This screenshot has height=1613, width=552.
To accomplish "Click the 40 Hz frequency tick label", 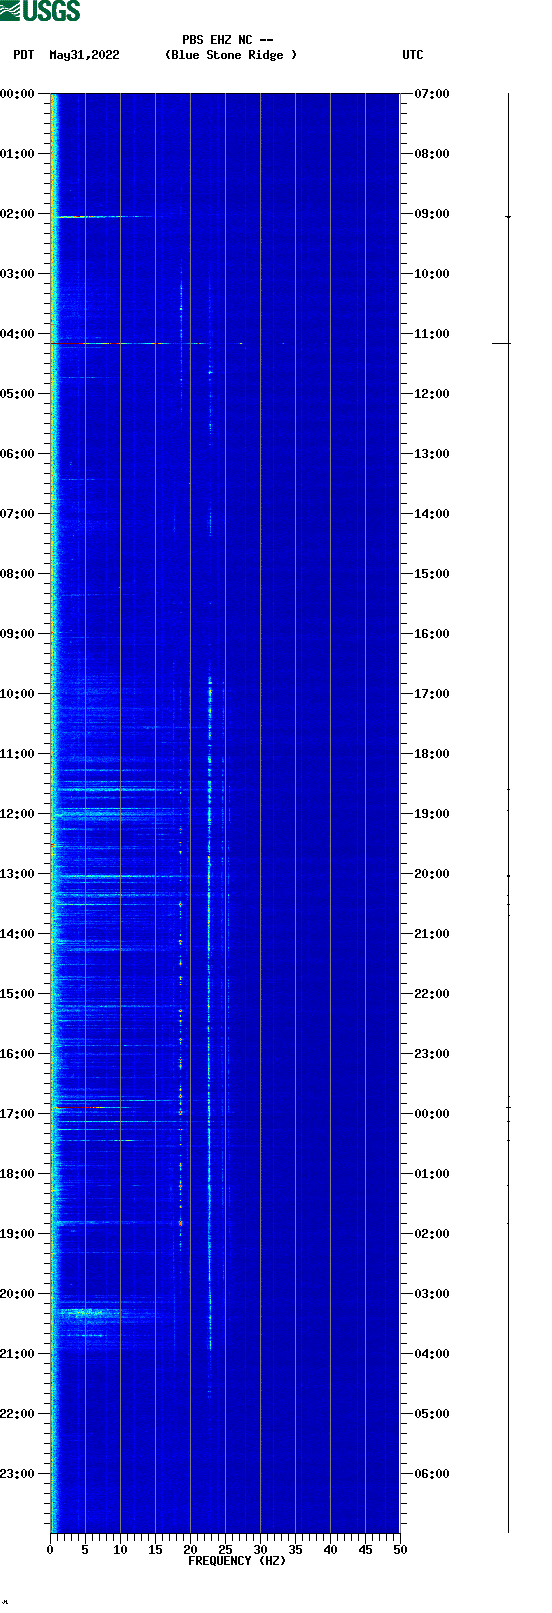I will pos(330,1550).
